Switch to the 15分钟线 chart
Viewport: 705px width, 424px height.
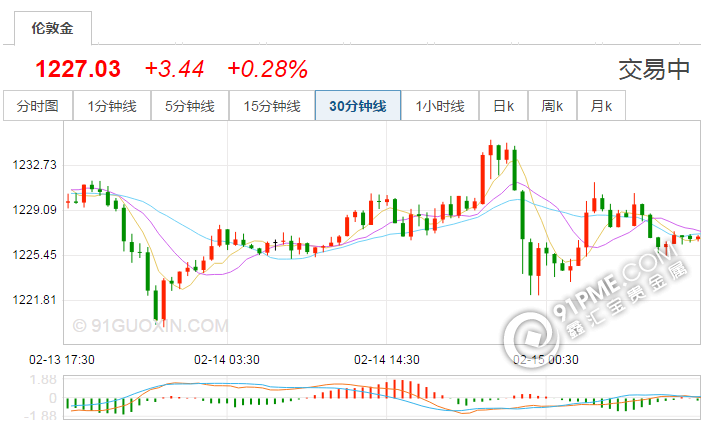272,106
